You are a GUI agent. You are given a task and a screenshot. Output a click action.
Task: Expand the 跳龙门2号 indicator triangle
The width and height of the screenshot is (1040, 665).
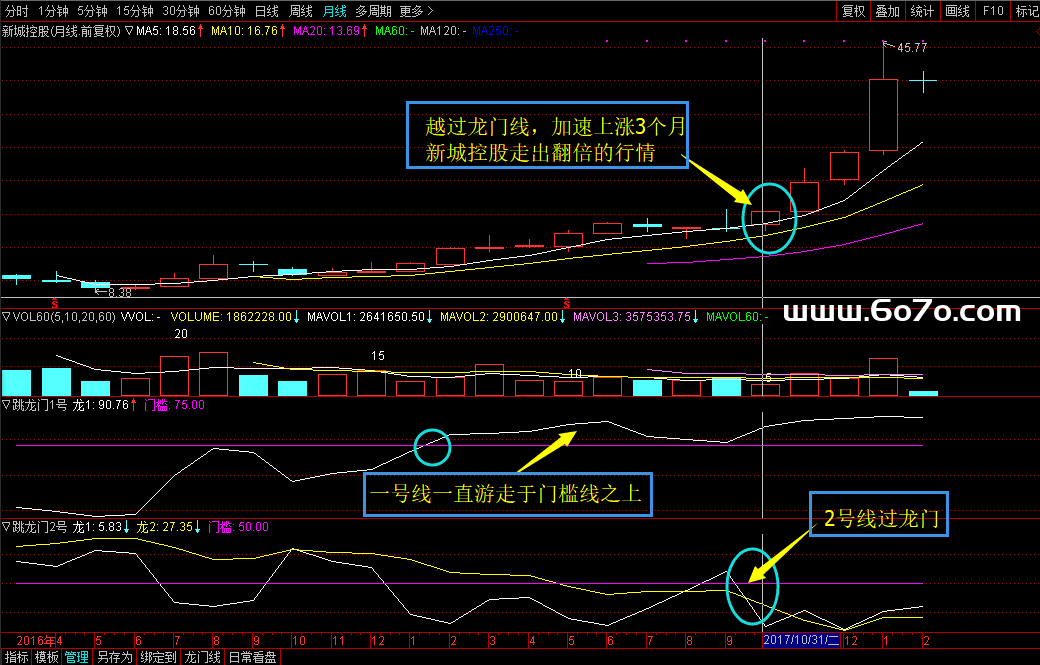[x=6, y=526]
